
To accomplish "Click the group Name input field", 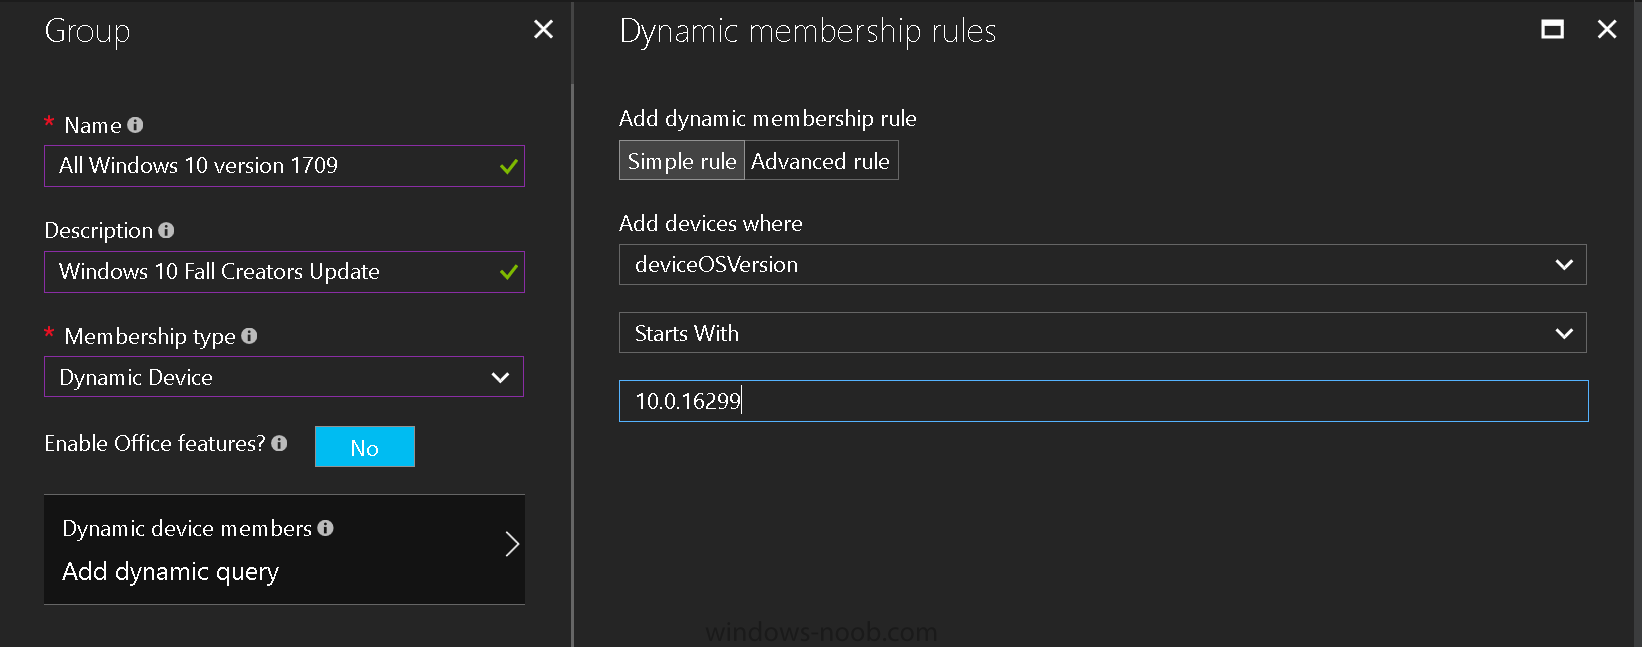I will [x=284, y=166].
